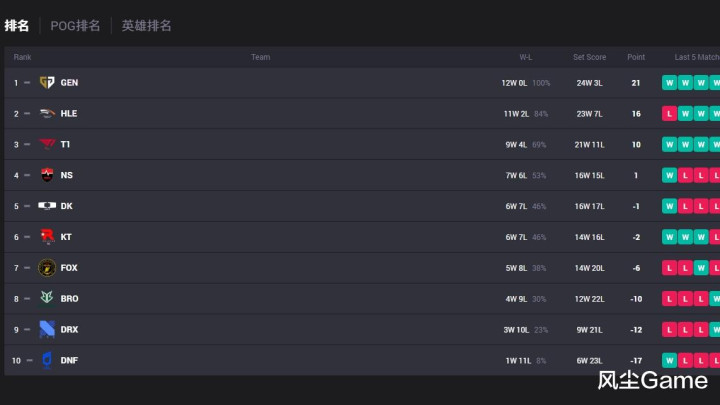Switch to the 排名 tab

pyautogui.click(x=16, y=26)
